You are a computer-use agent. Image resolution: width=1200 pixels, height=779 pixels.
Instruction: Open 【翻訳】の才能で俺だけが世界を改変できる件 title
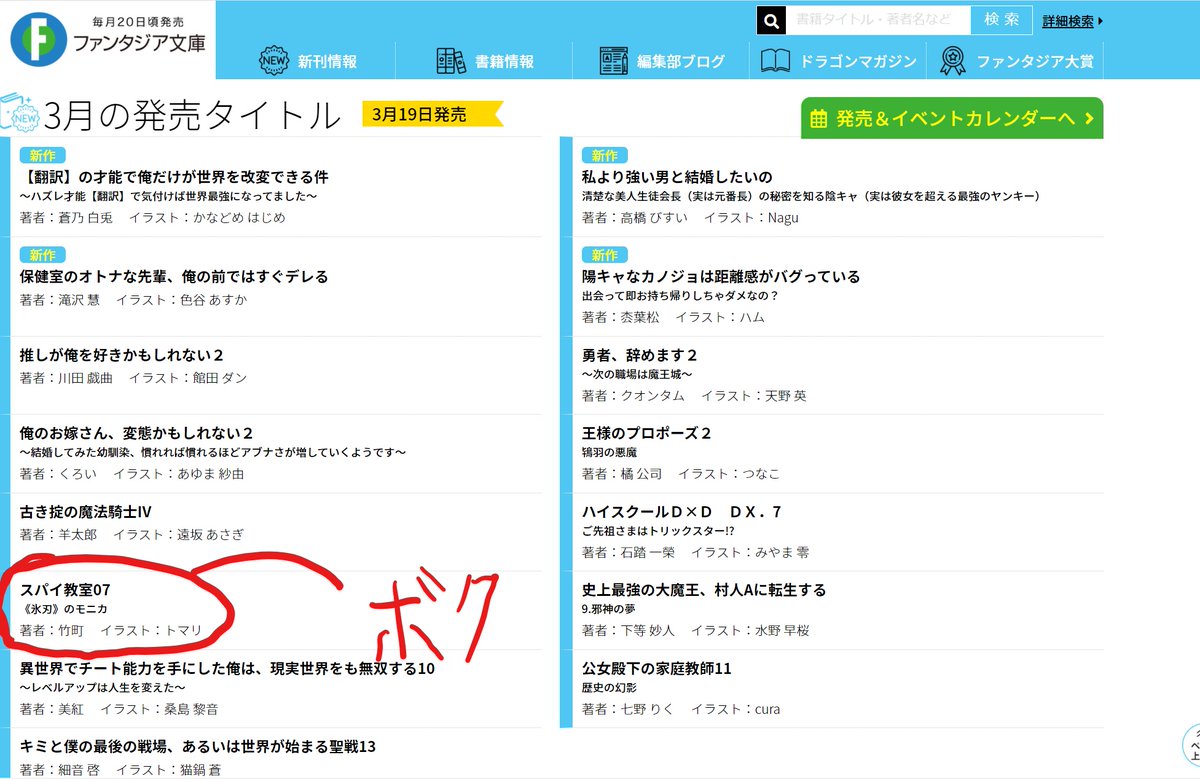(175, 177)
